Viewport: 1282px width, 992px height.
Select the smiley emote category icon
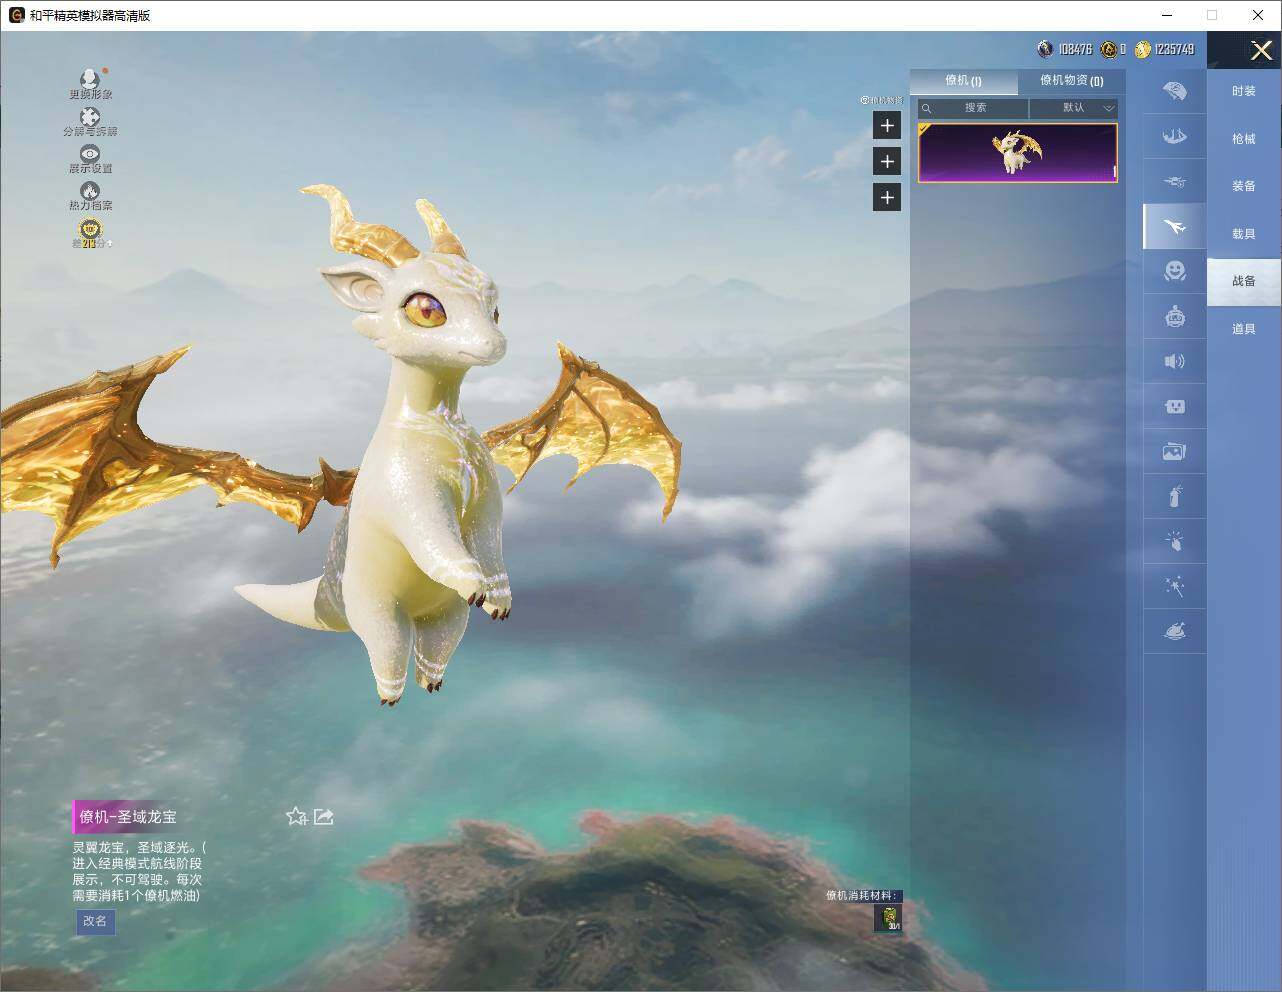point(1175,271)
